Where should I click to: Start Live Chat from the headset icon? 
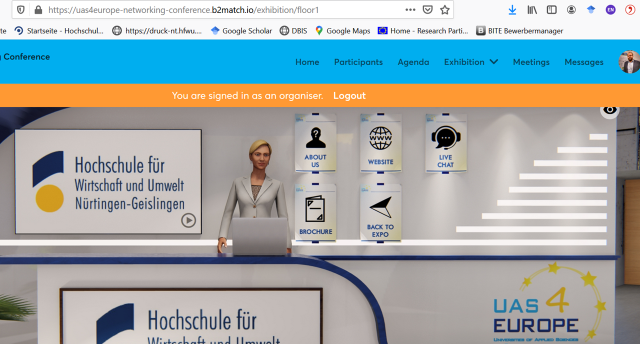446,143
